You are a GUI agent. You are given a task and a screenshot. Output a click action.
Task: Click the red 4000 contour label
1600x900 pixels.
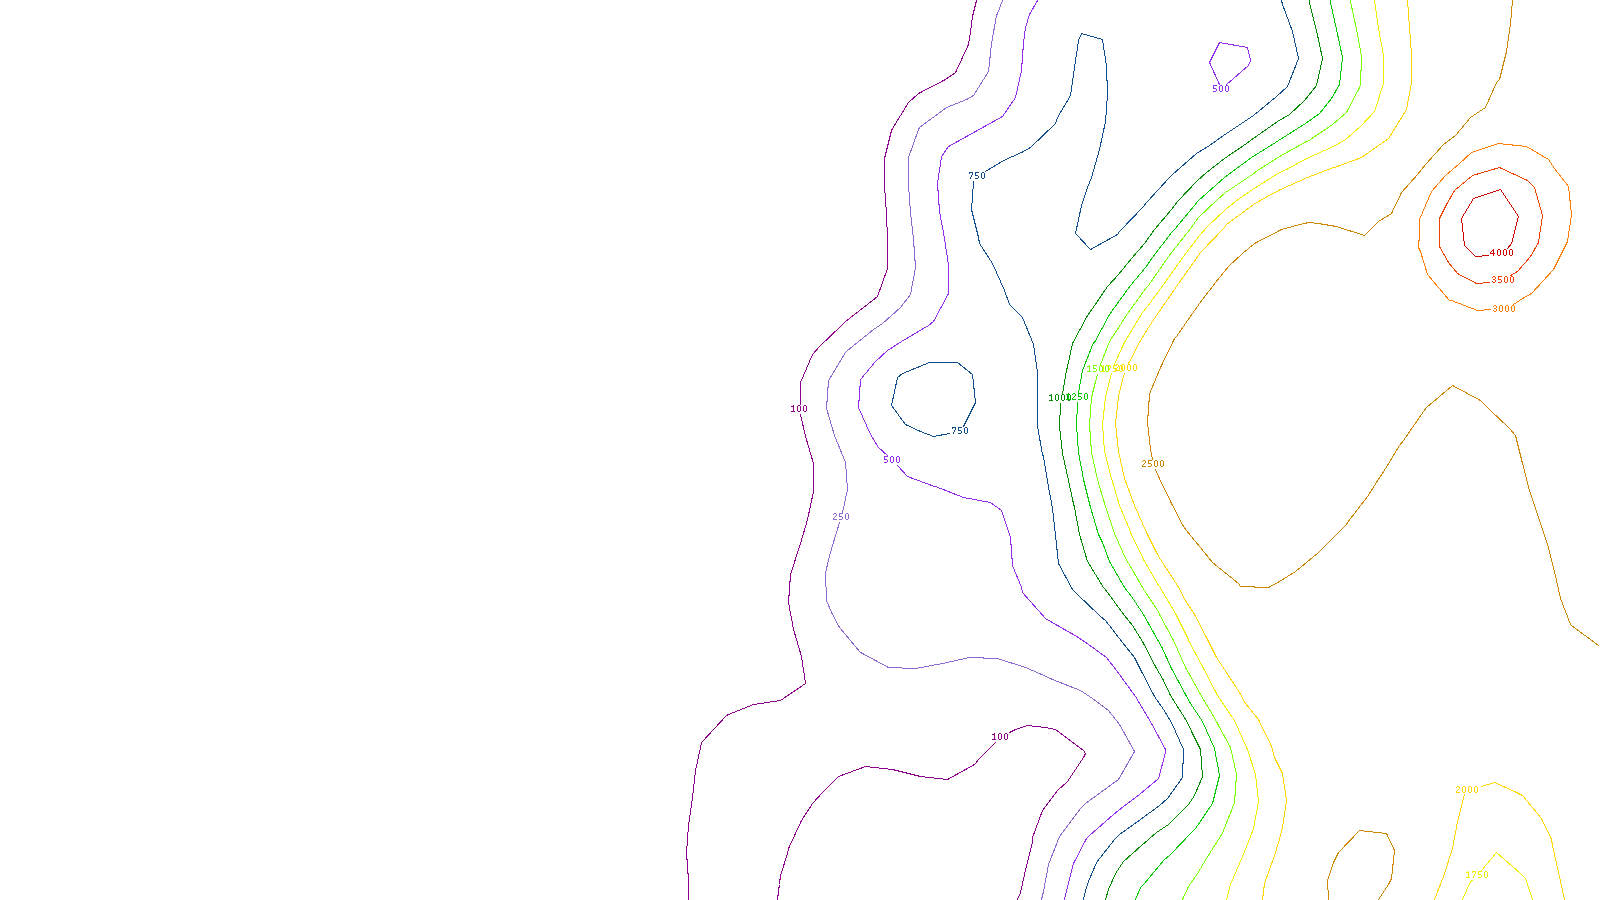pos(1502,253)
